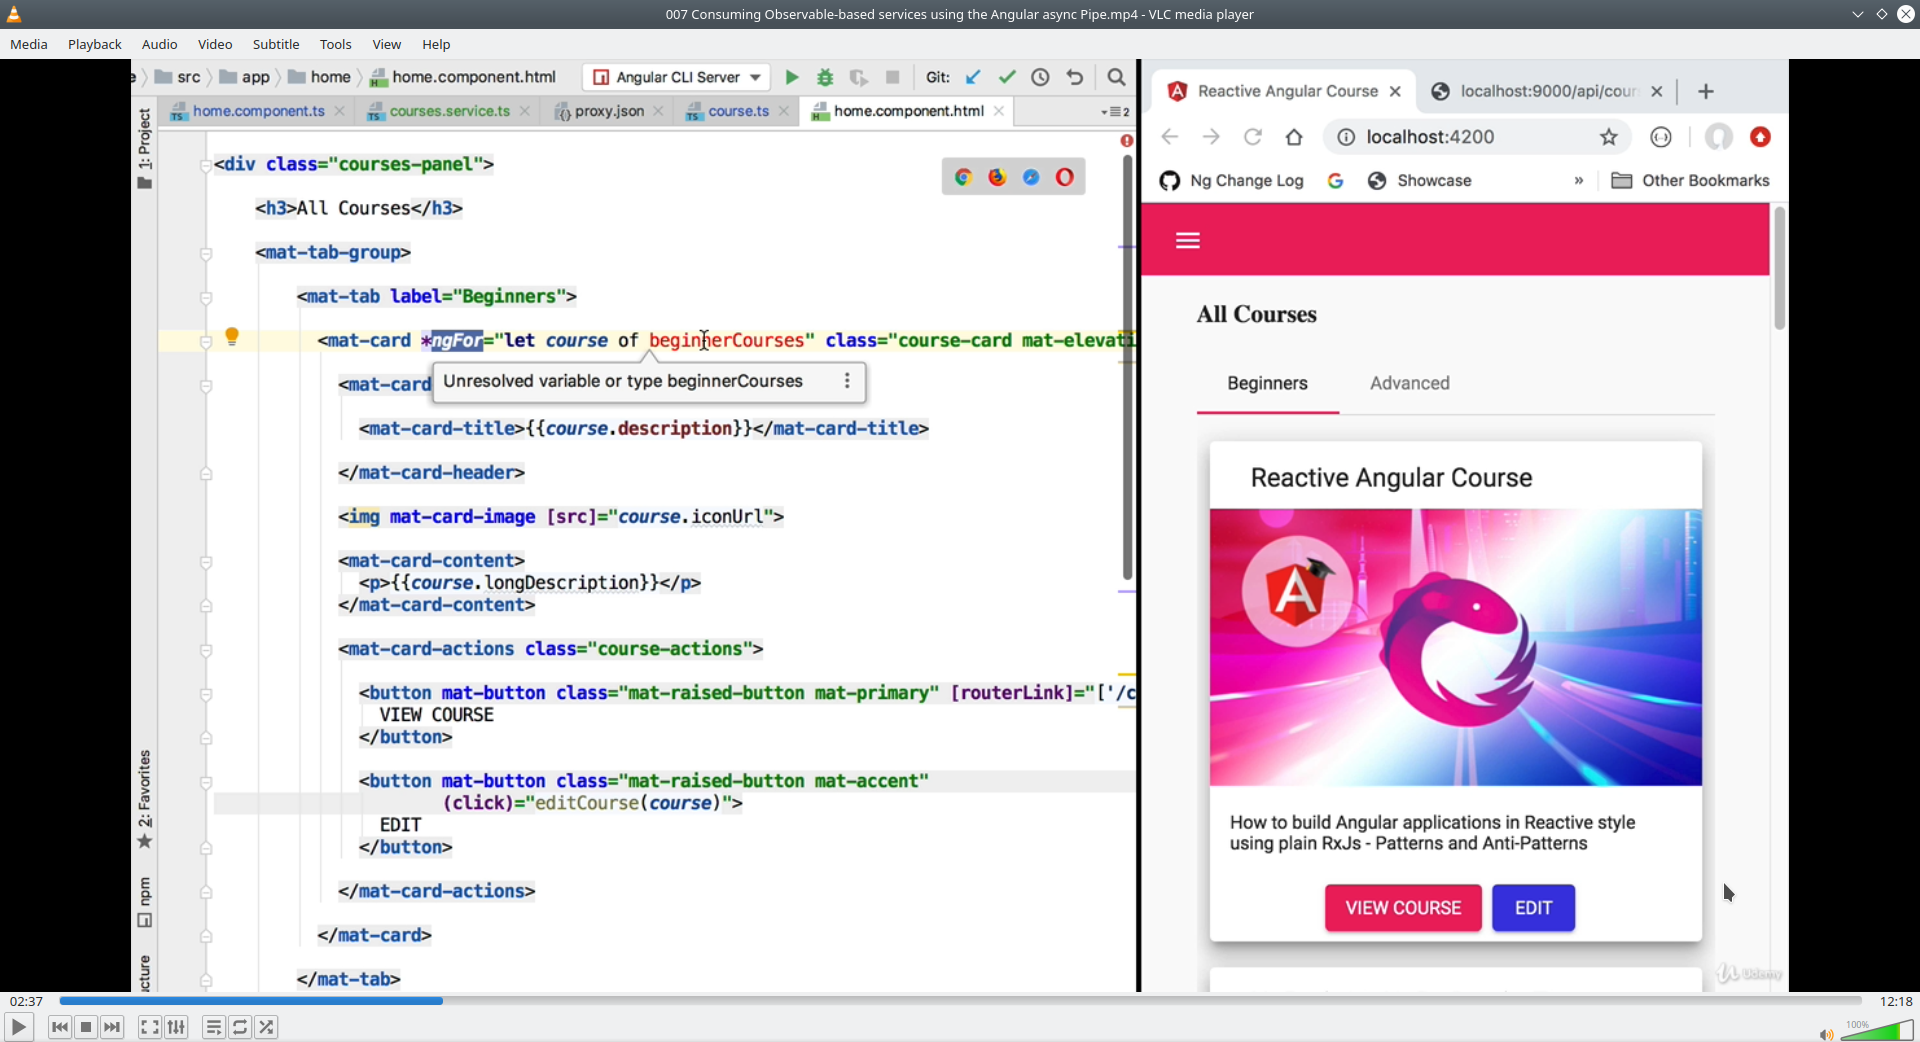The height and width of the screenshot is (1042, 1920).
Task: Click the Debug bug icon
Action: (825, 77)
